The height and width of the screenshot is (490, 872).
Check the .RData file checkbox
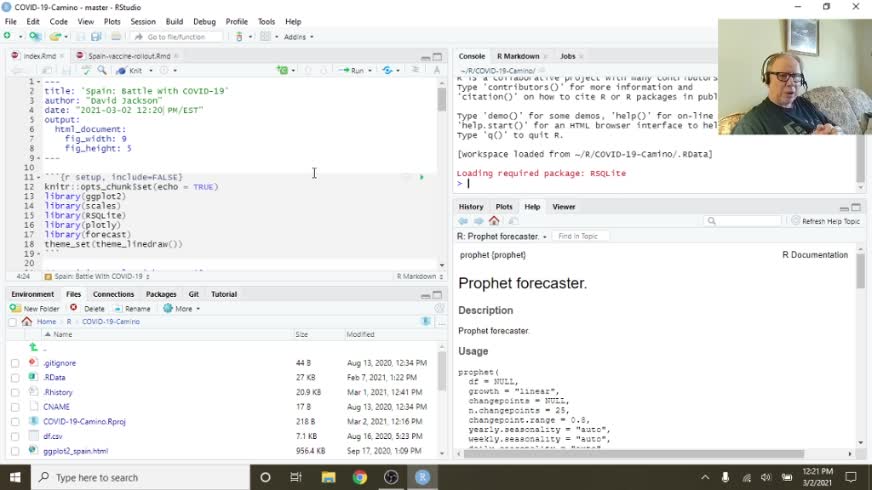15,378
